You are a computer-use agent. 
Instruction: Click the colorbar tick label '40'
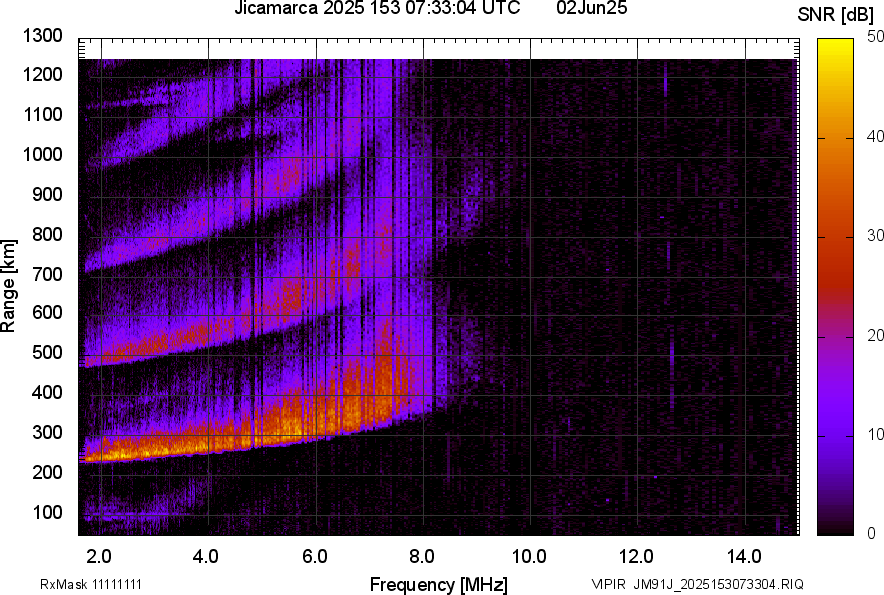[875, 136]
